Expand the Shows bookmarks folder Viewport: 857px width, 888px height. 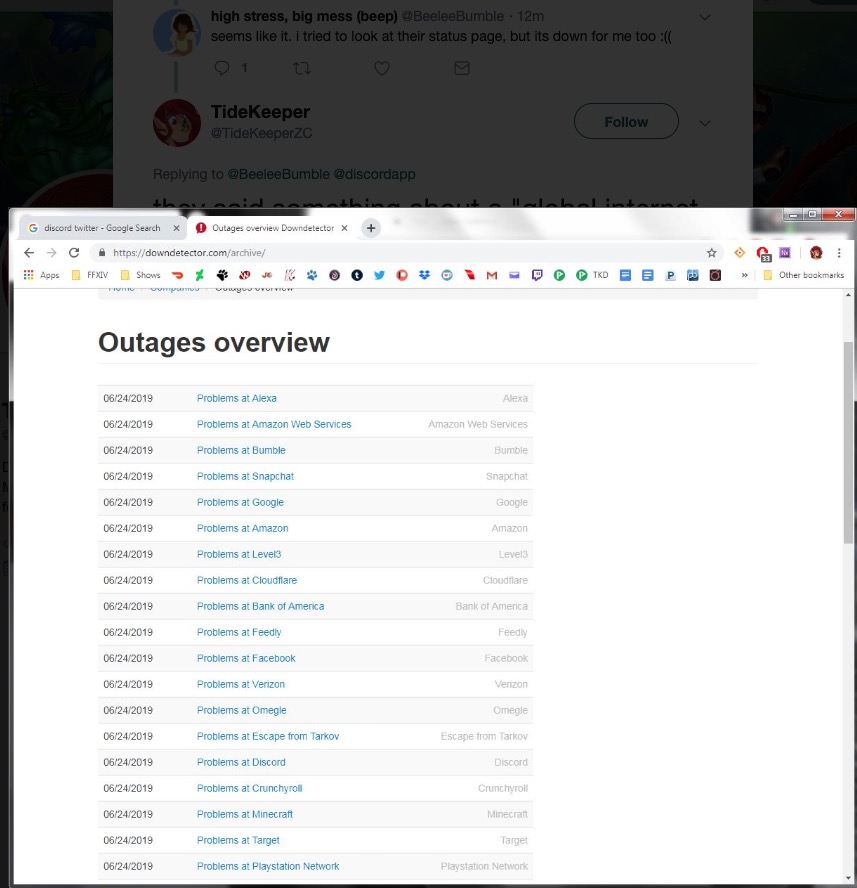[x=141, y=275]
